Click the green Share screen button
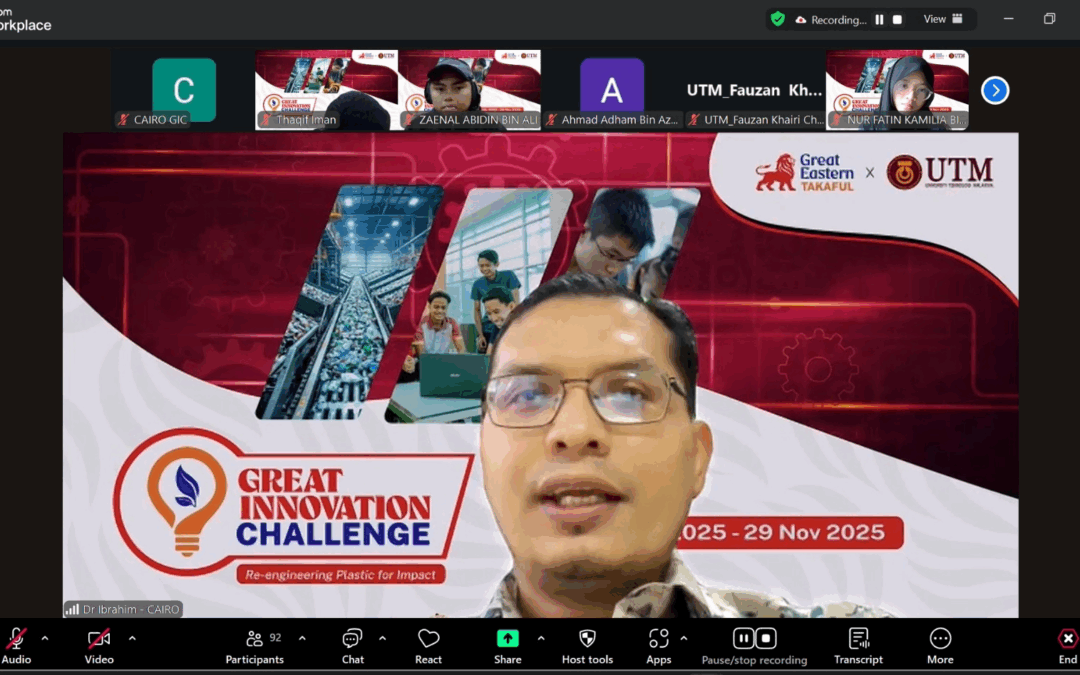The width and height of the screenshot is (1080, 675). 507,639
